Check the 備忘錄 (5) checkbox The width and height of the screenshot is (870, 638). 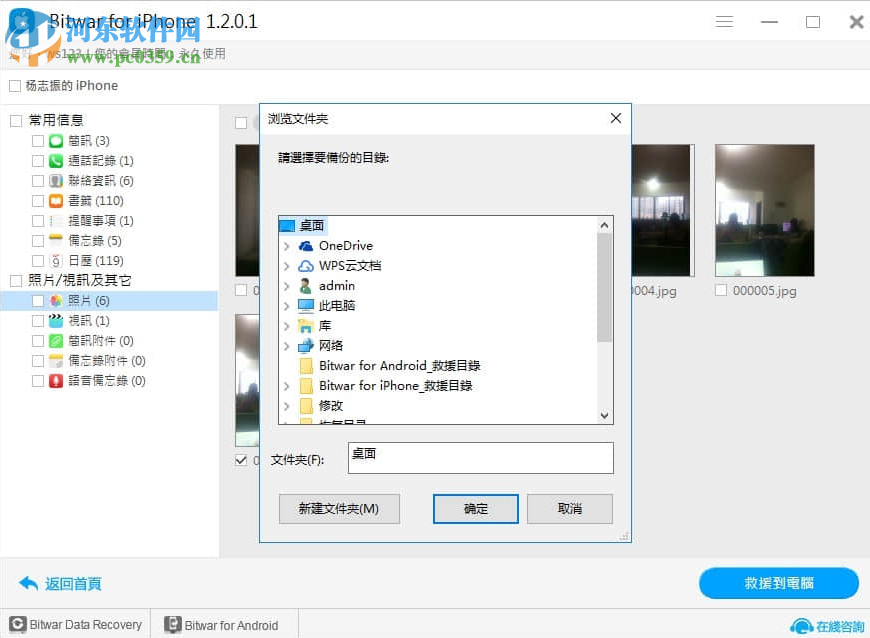[x=40, y=240]
